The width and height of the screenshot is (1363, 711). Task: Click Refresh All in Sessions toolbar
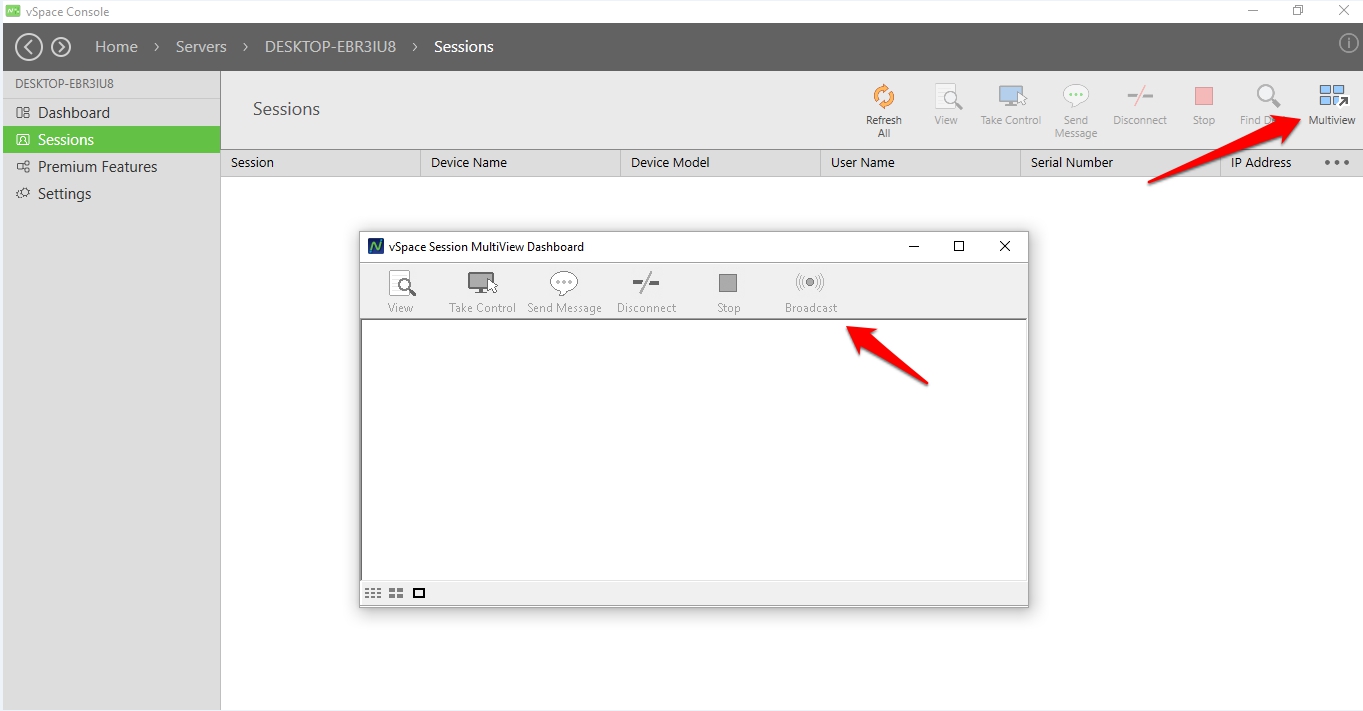[884, 110]
